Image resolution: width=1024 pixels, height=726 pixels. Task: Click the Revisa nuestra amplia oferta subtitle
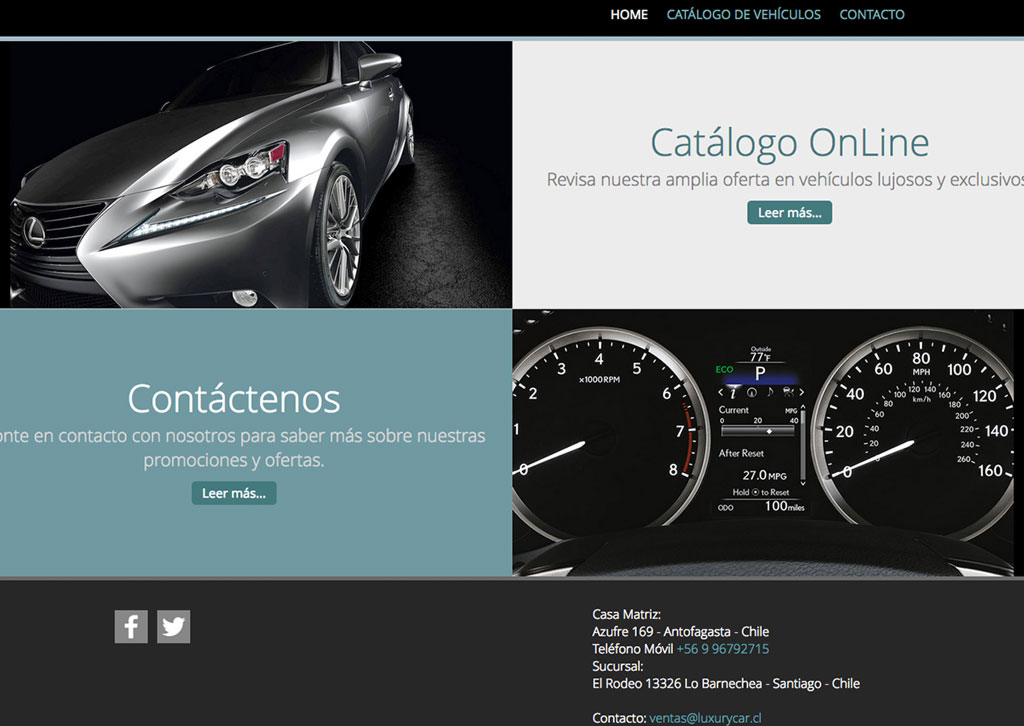(x=785, y=180)
